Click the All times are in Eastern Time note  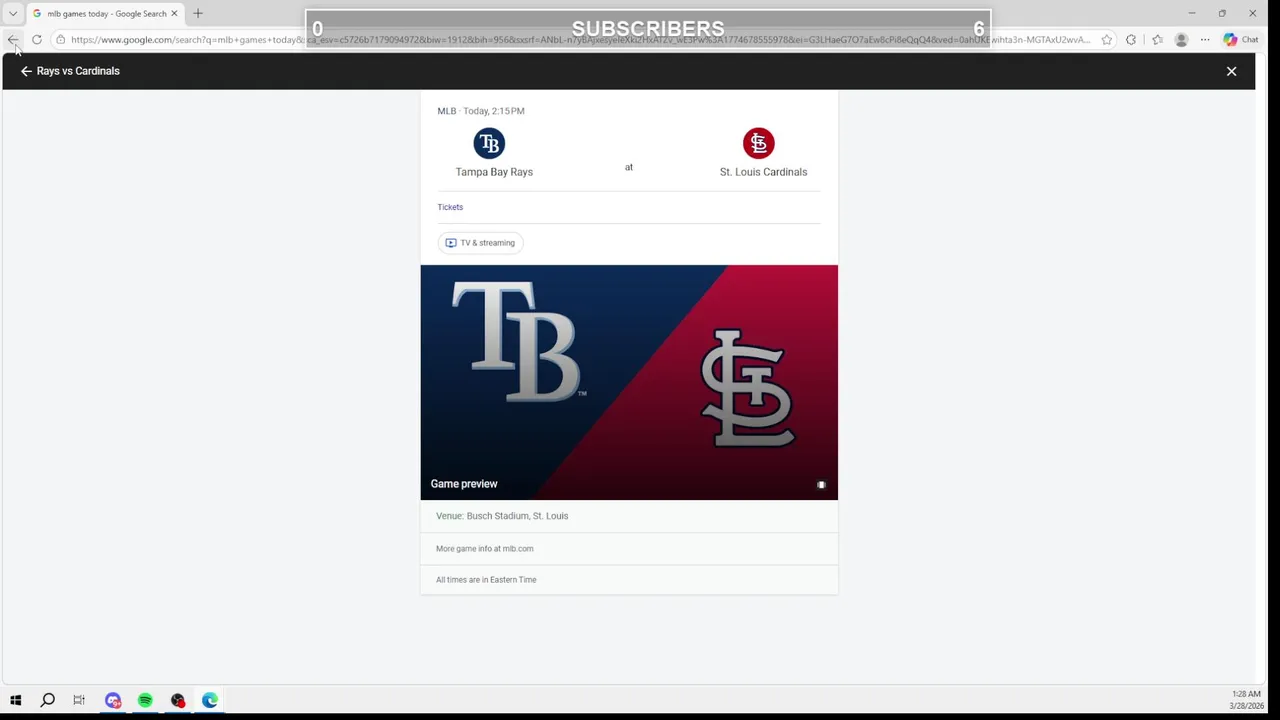[x=486, y=580]
